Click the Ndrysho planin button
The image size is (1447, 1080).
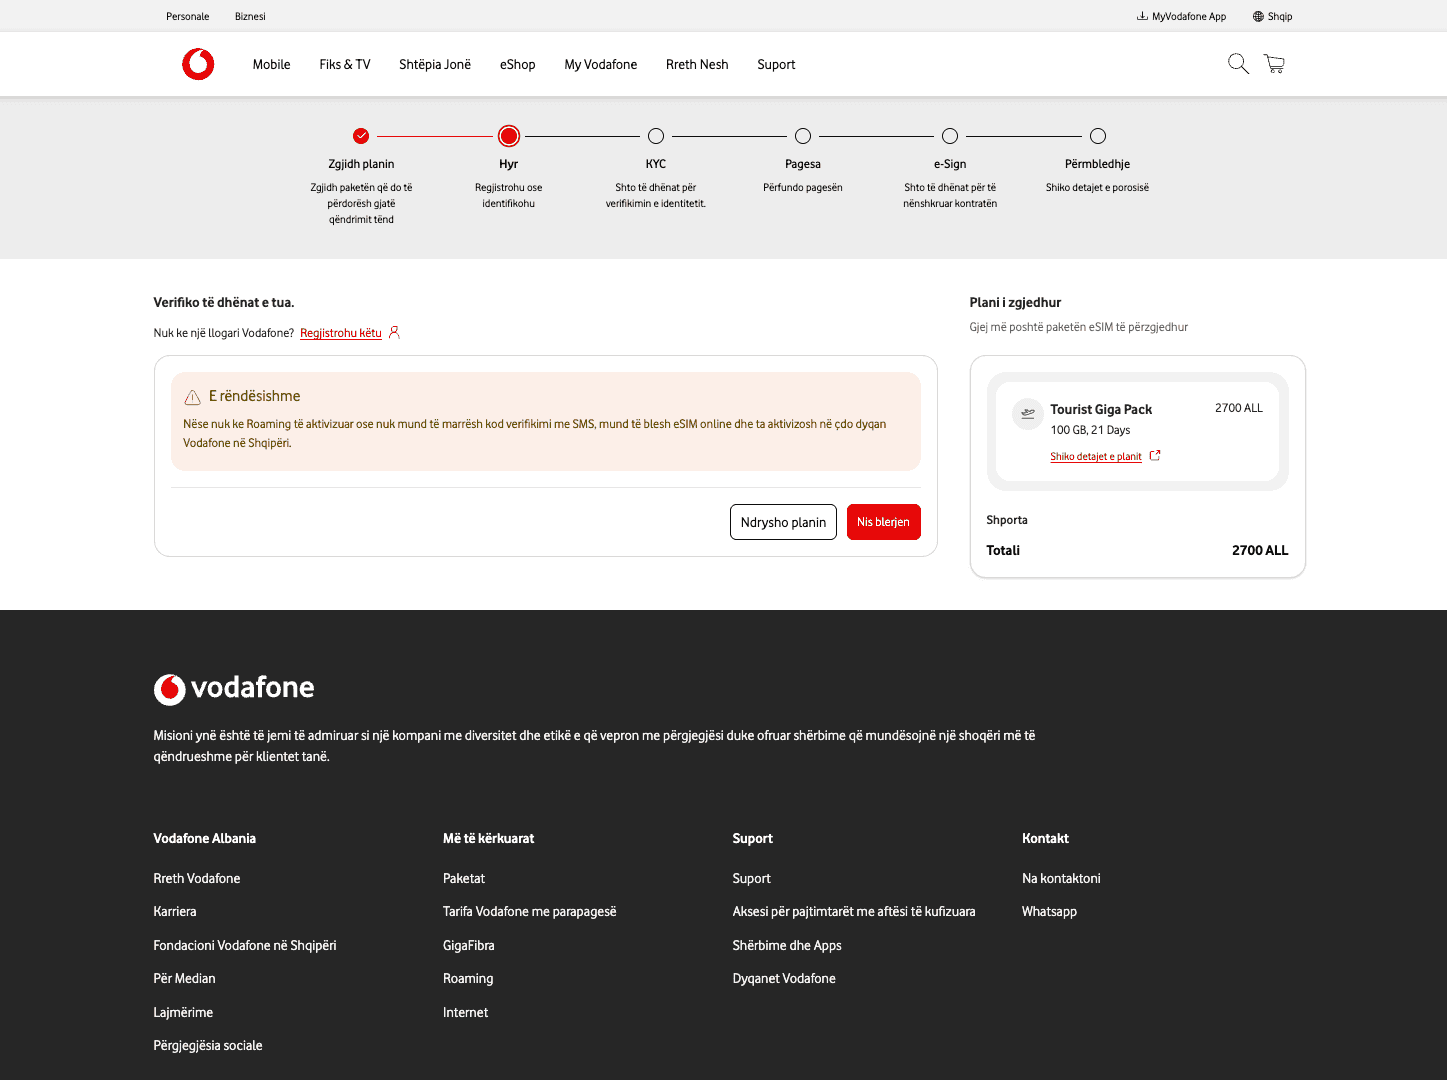pos(783,522)
